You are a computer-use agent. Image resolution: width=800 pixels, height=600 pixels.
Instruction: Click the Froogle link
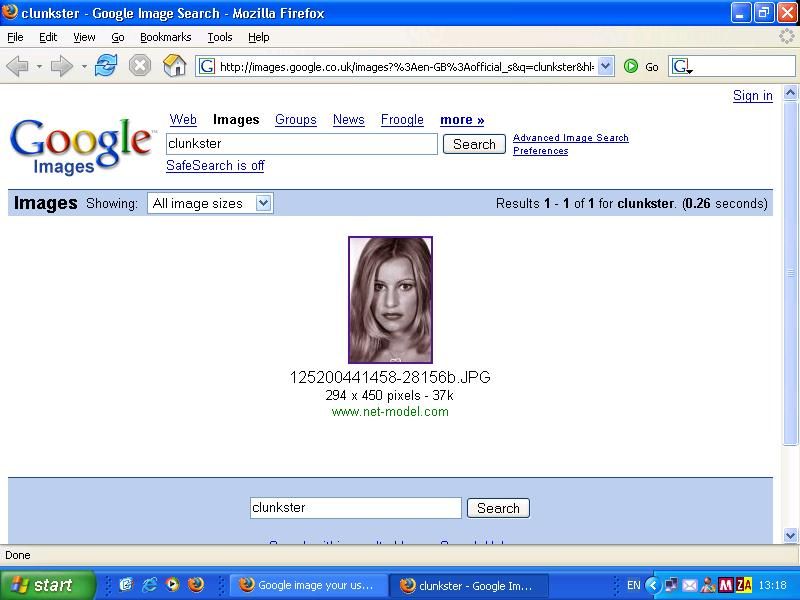pos(402,119)
